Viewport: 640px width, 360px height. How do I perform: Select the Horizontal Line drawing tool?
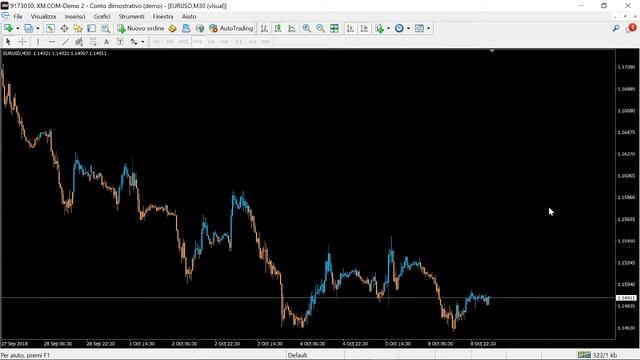pyautogui.click(x=52, y=42)
